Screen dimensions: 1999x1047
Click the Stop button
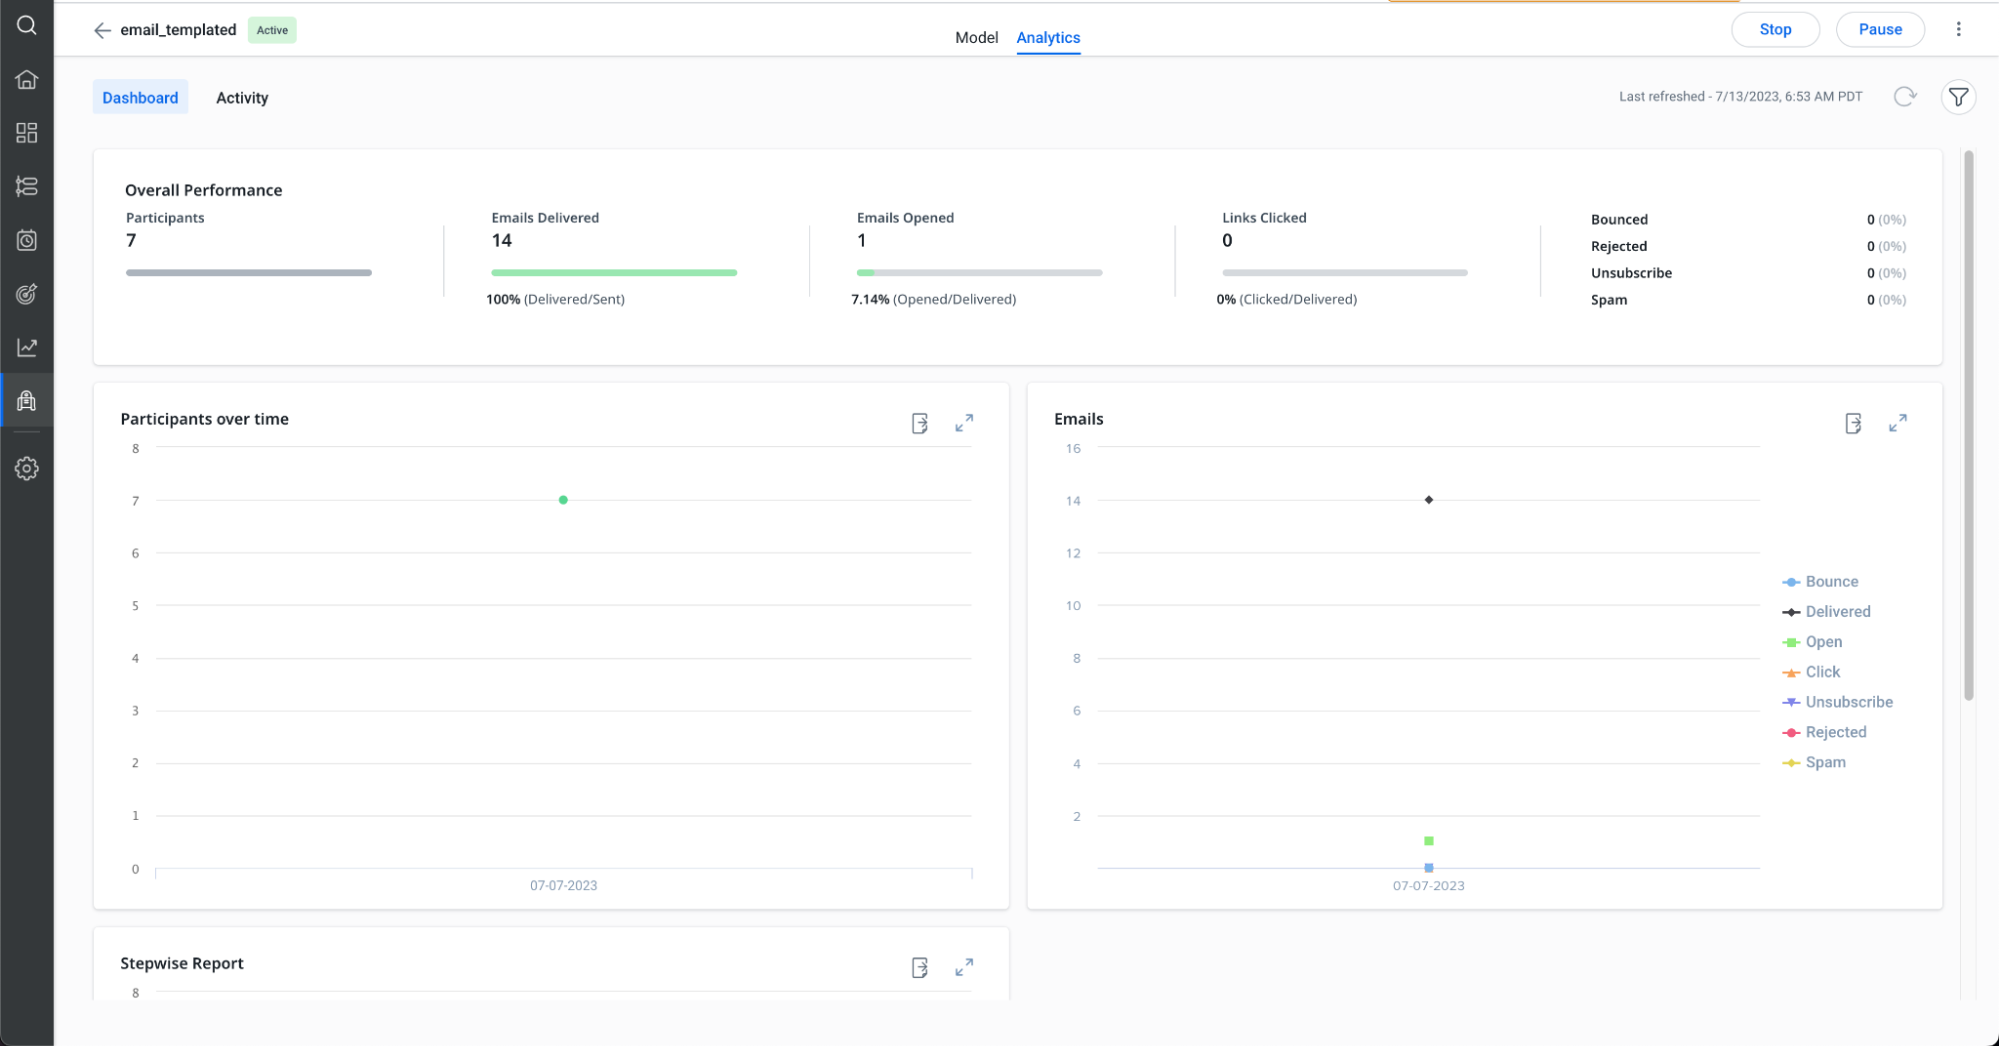coord(1775,30)
